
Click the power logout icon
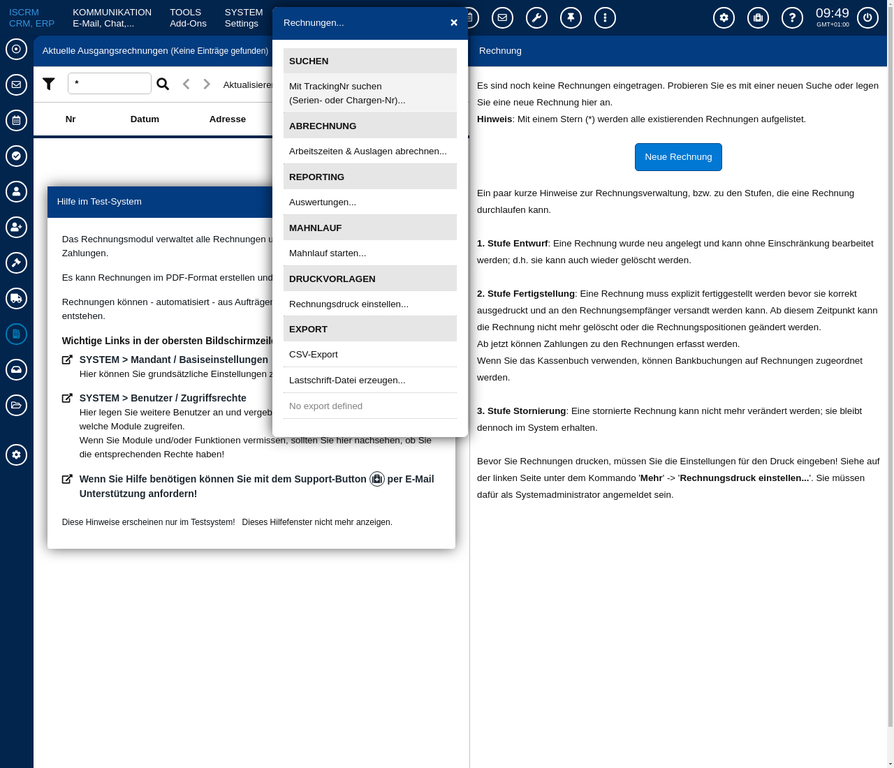(869, 17)
